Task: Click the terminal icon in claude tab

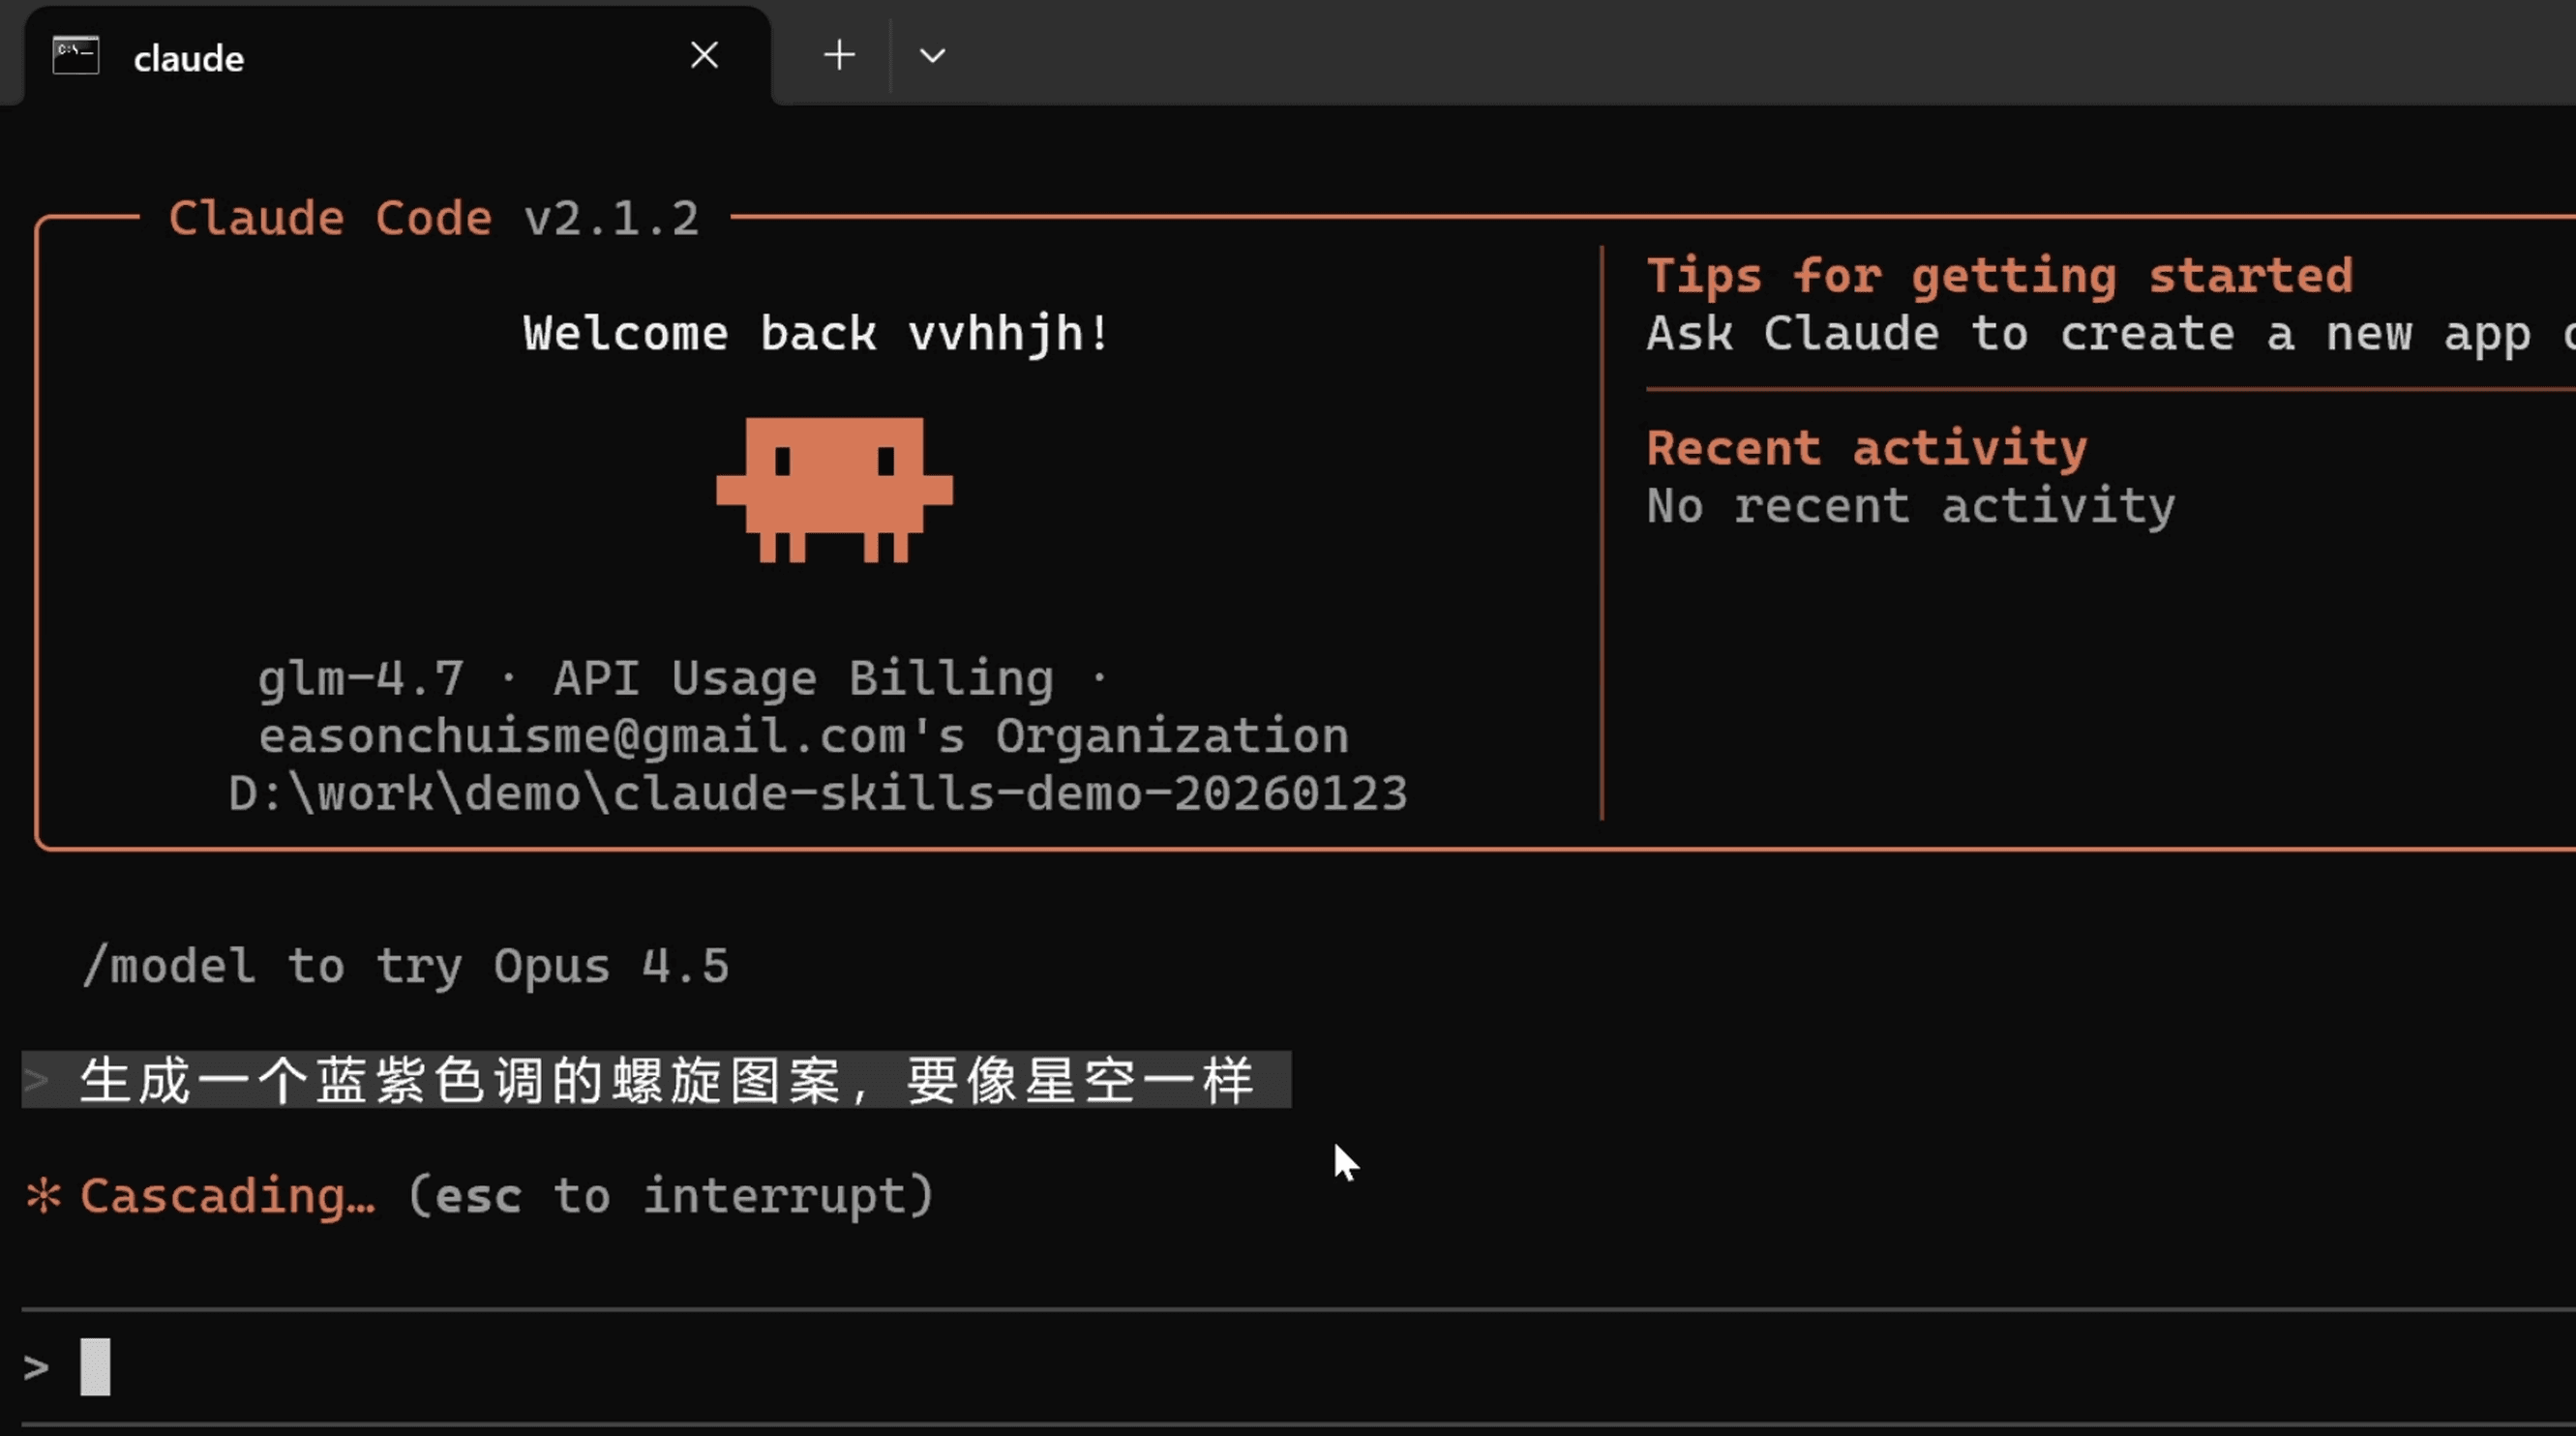Action: click(x=76, y=56)
